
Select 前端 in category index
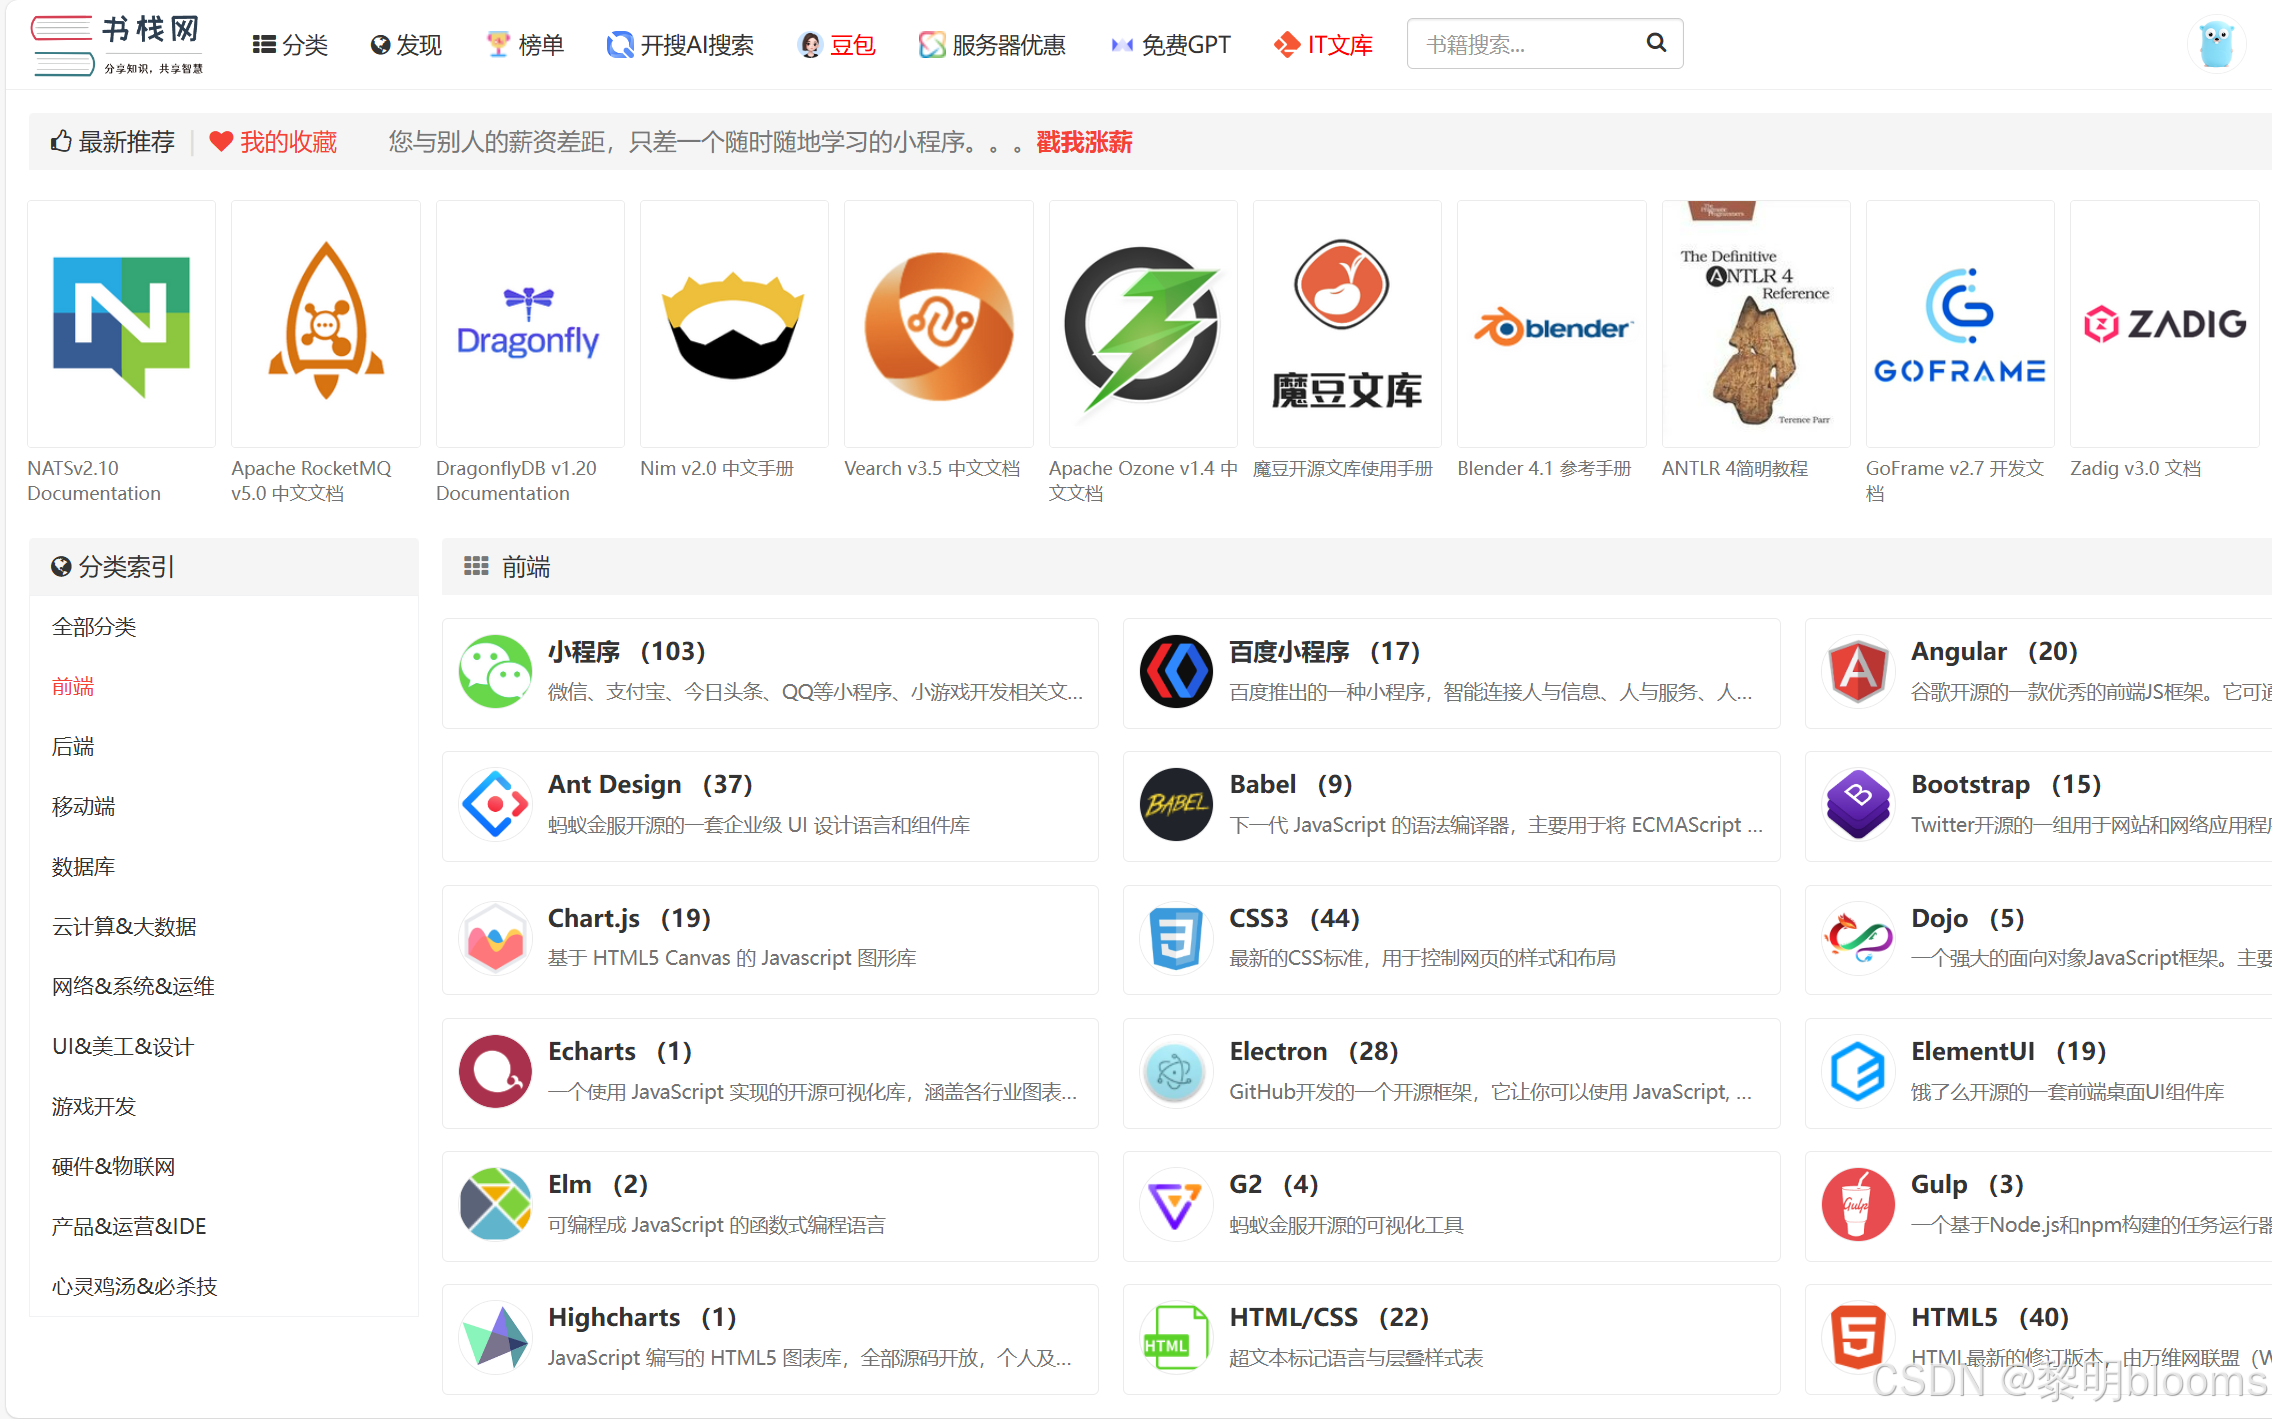click(73, 687)
